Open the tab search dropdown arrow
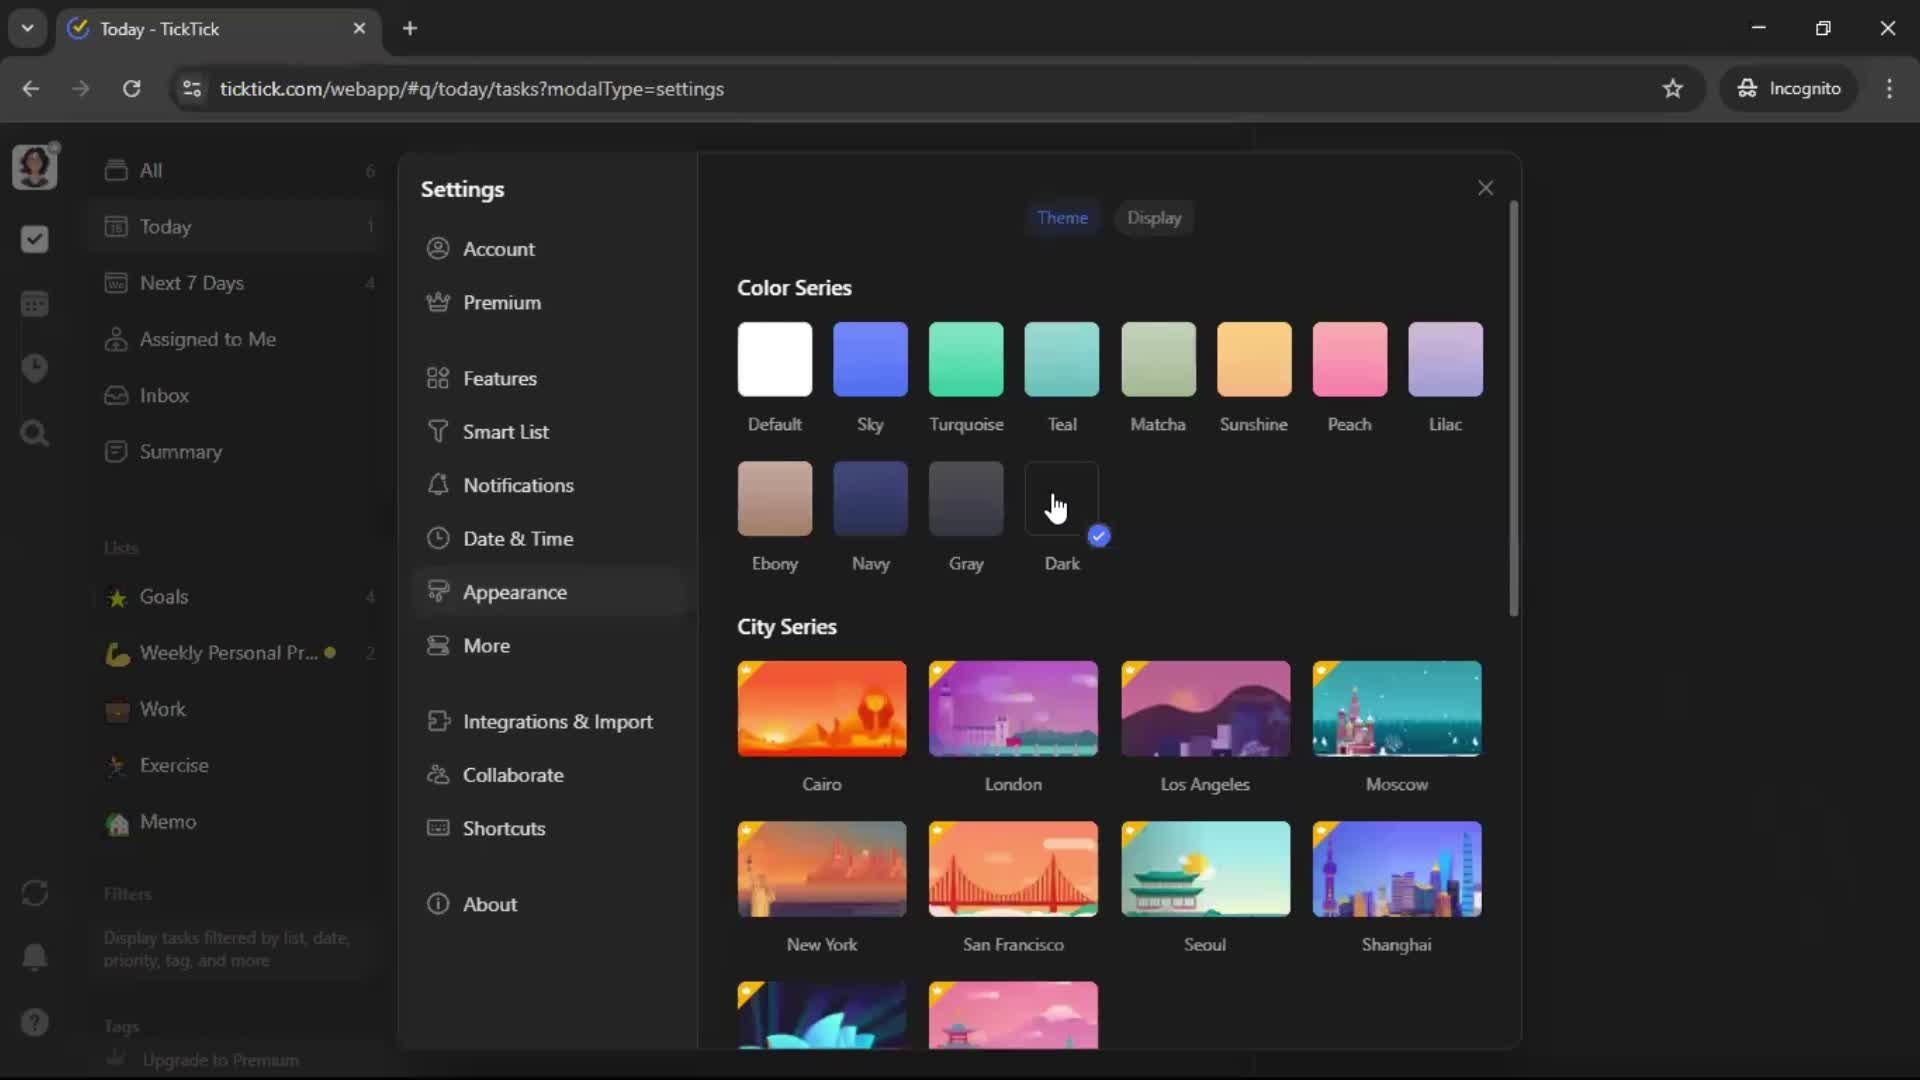Screen dimensions: 1920x1080 [x=27, y=28]
